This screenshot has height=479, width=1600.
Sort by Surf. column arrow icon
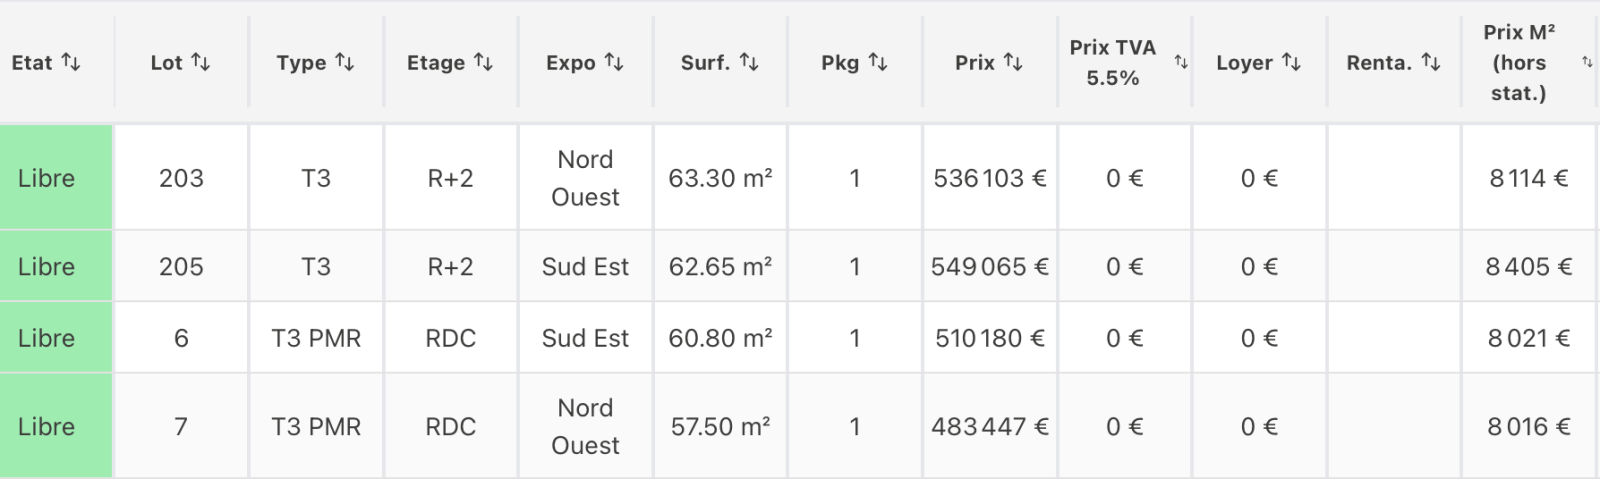pyautogui.click(x=748, y=62)
